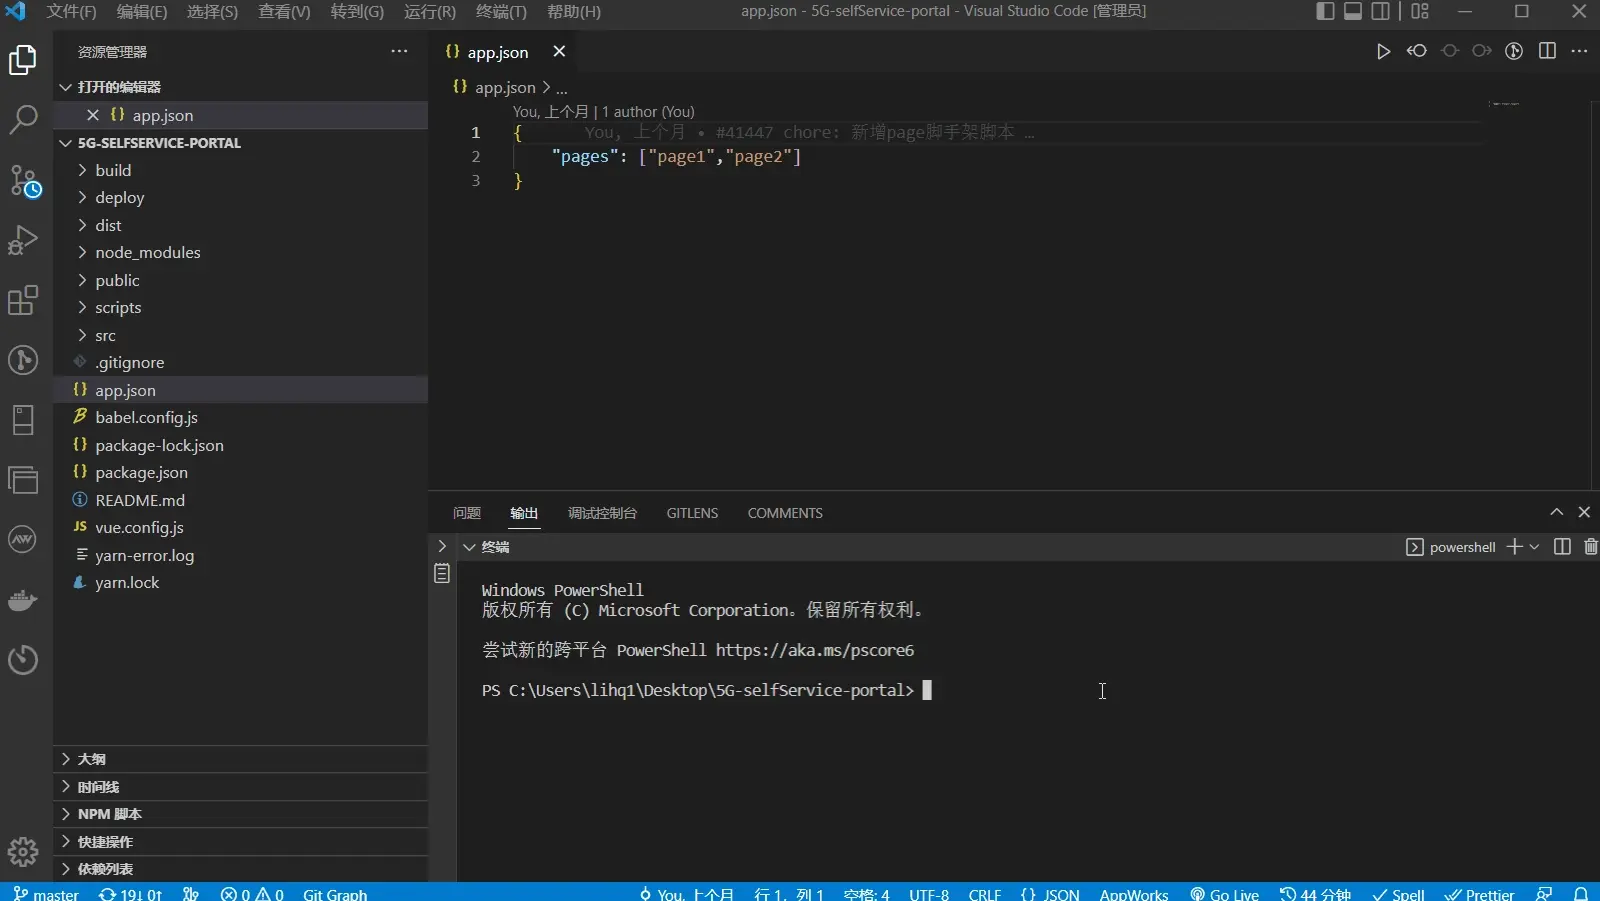
Task: Expand the NPM 脚本 section
Action: coord(109,814)
